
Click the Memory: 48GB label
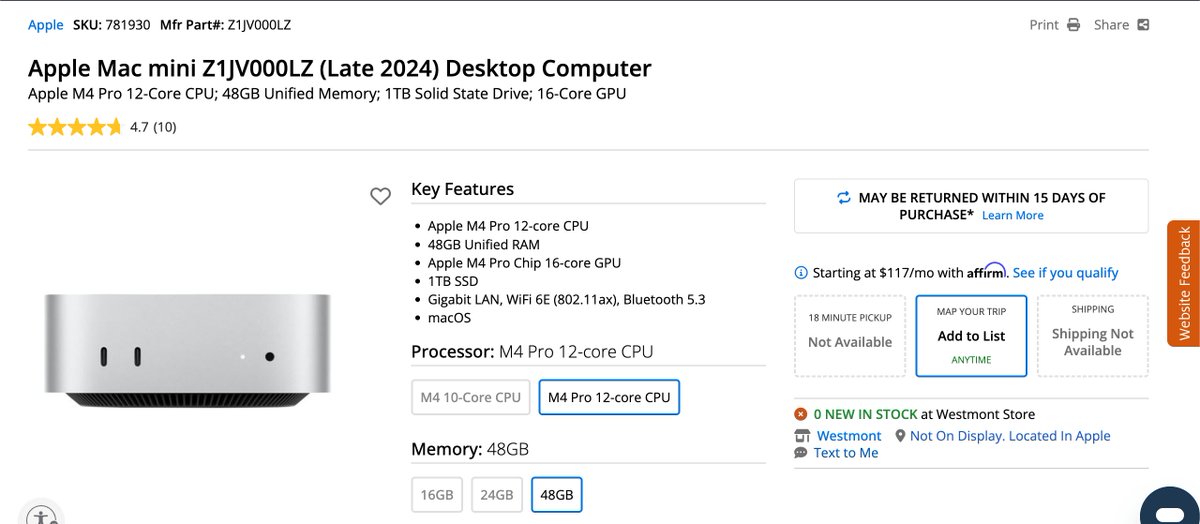tap(470, 449)
